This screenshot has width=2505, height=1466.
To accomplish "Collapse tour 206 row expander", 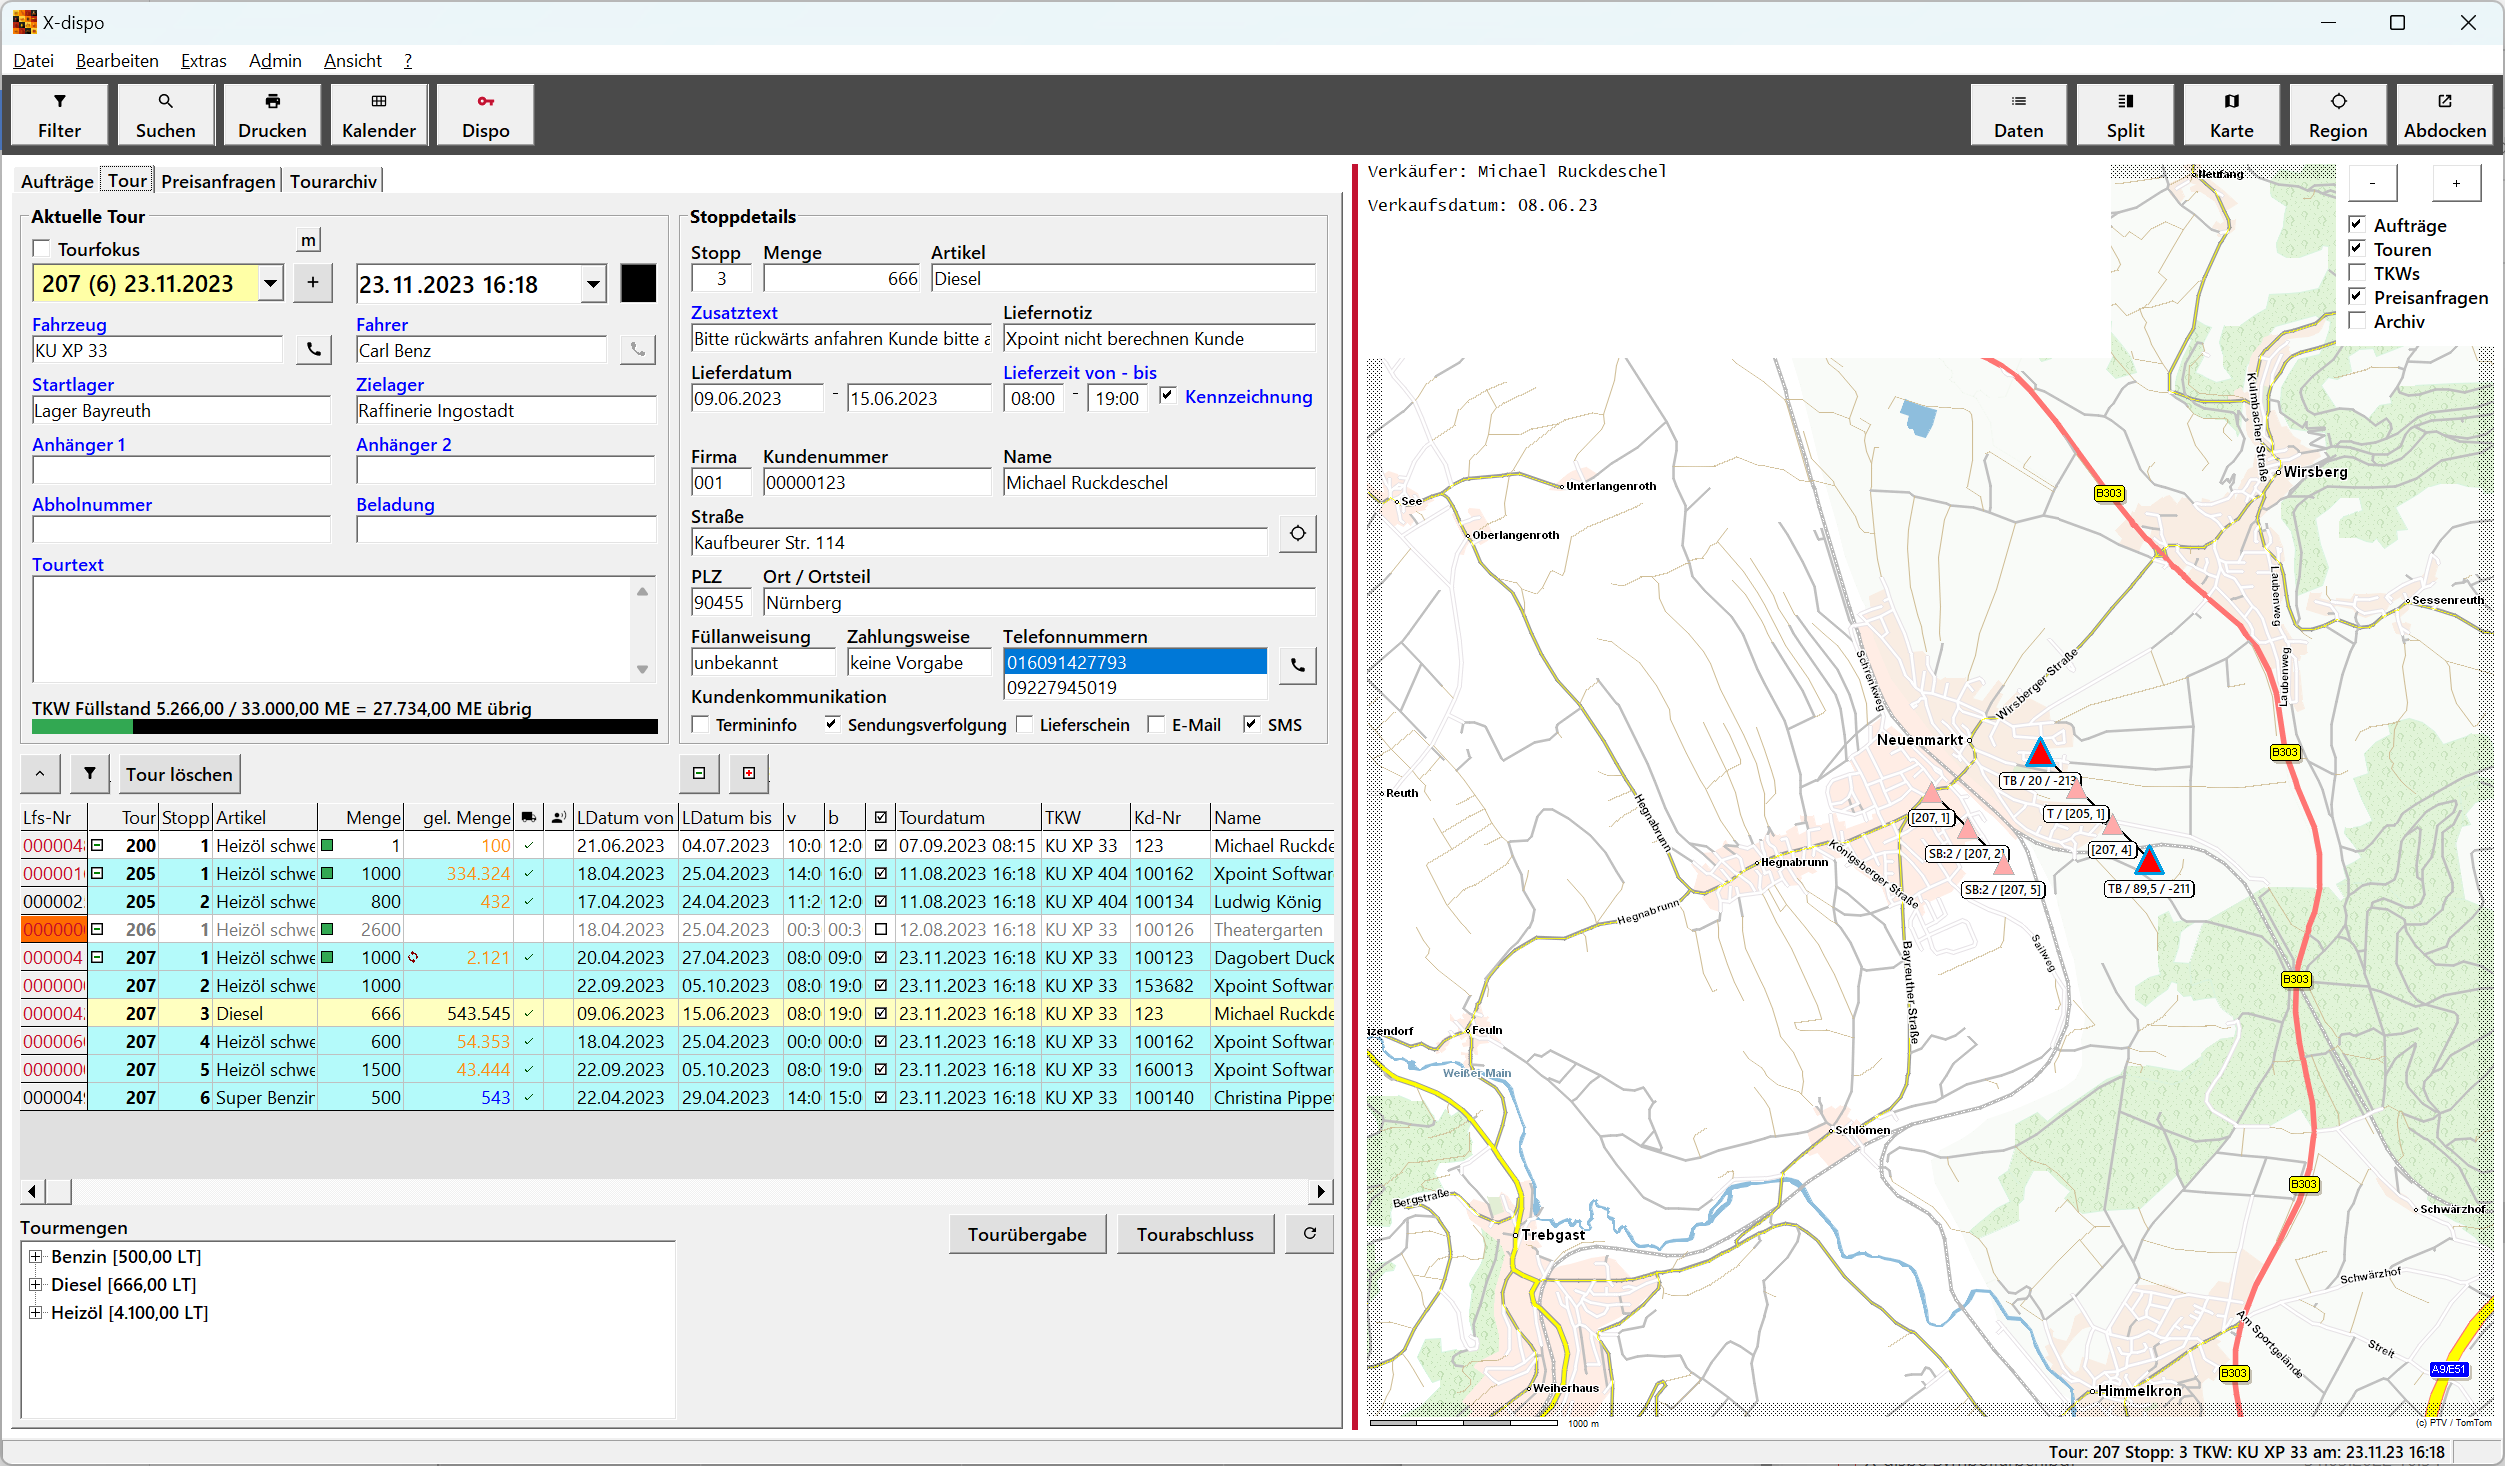I will point(97,929).
